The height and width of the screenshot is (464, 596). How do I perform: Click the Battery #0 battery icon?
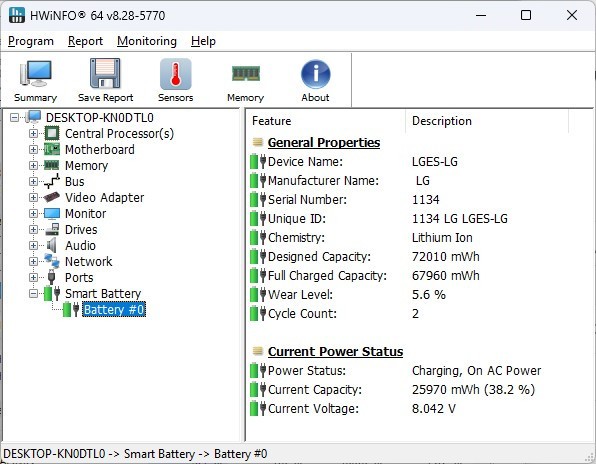click(71, 309)
